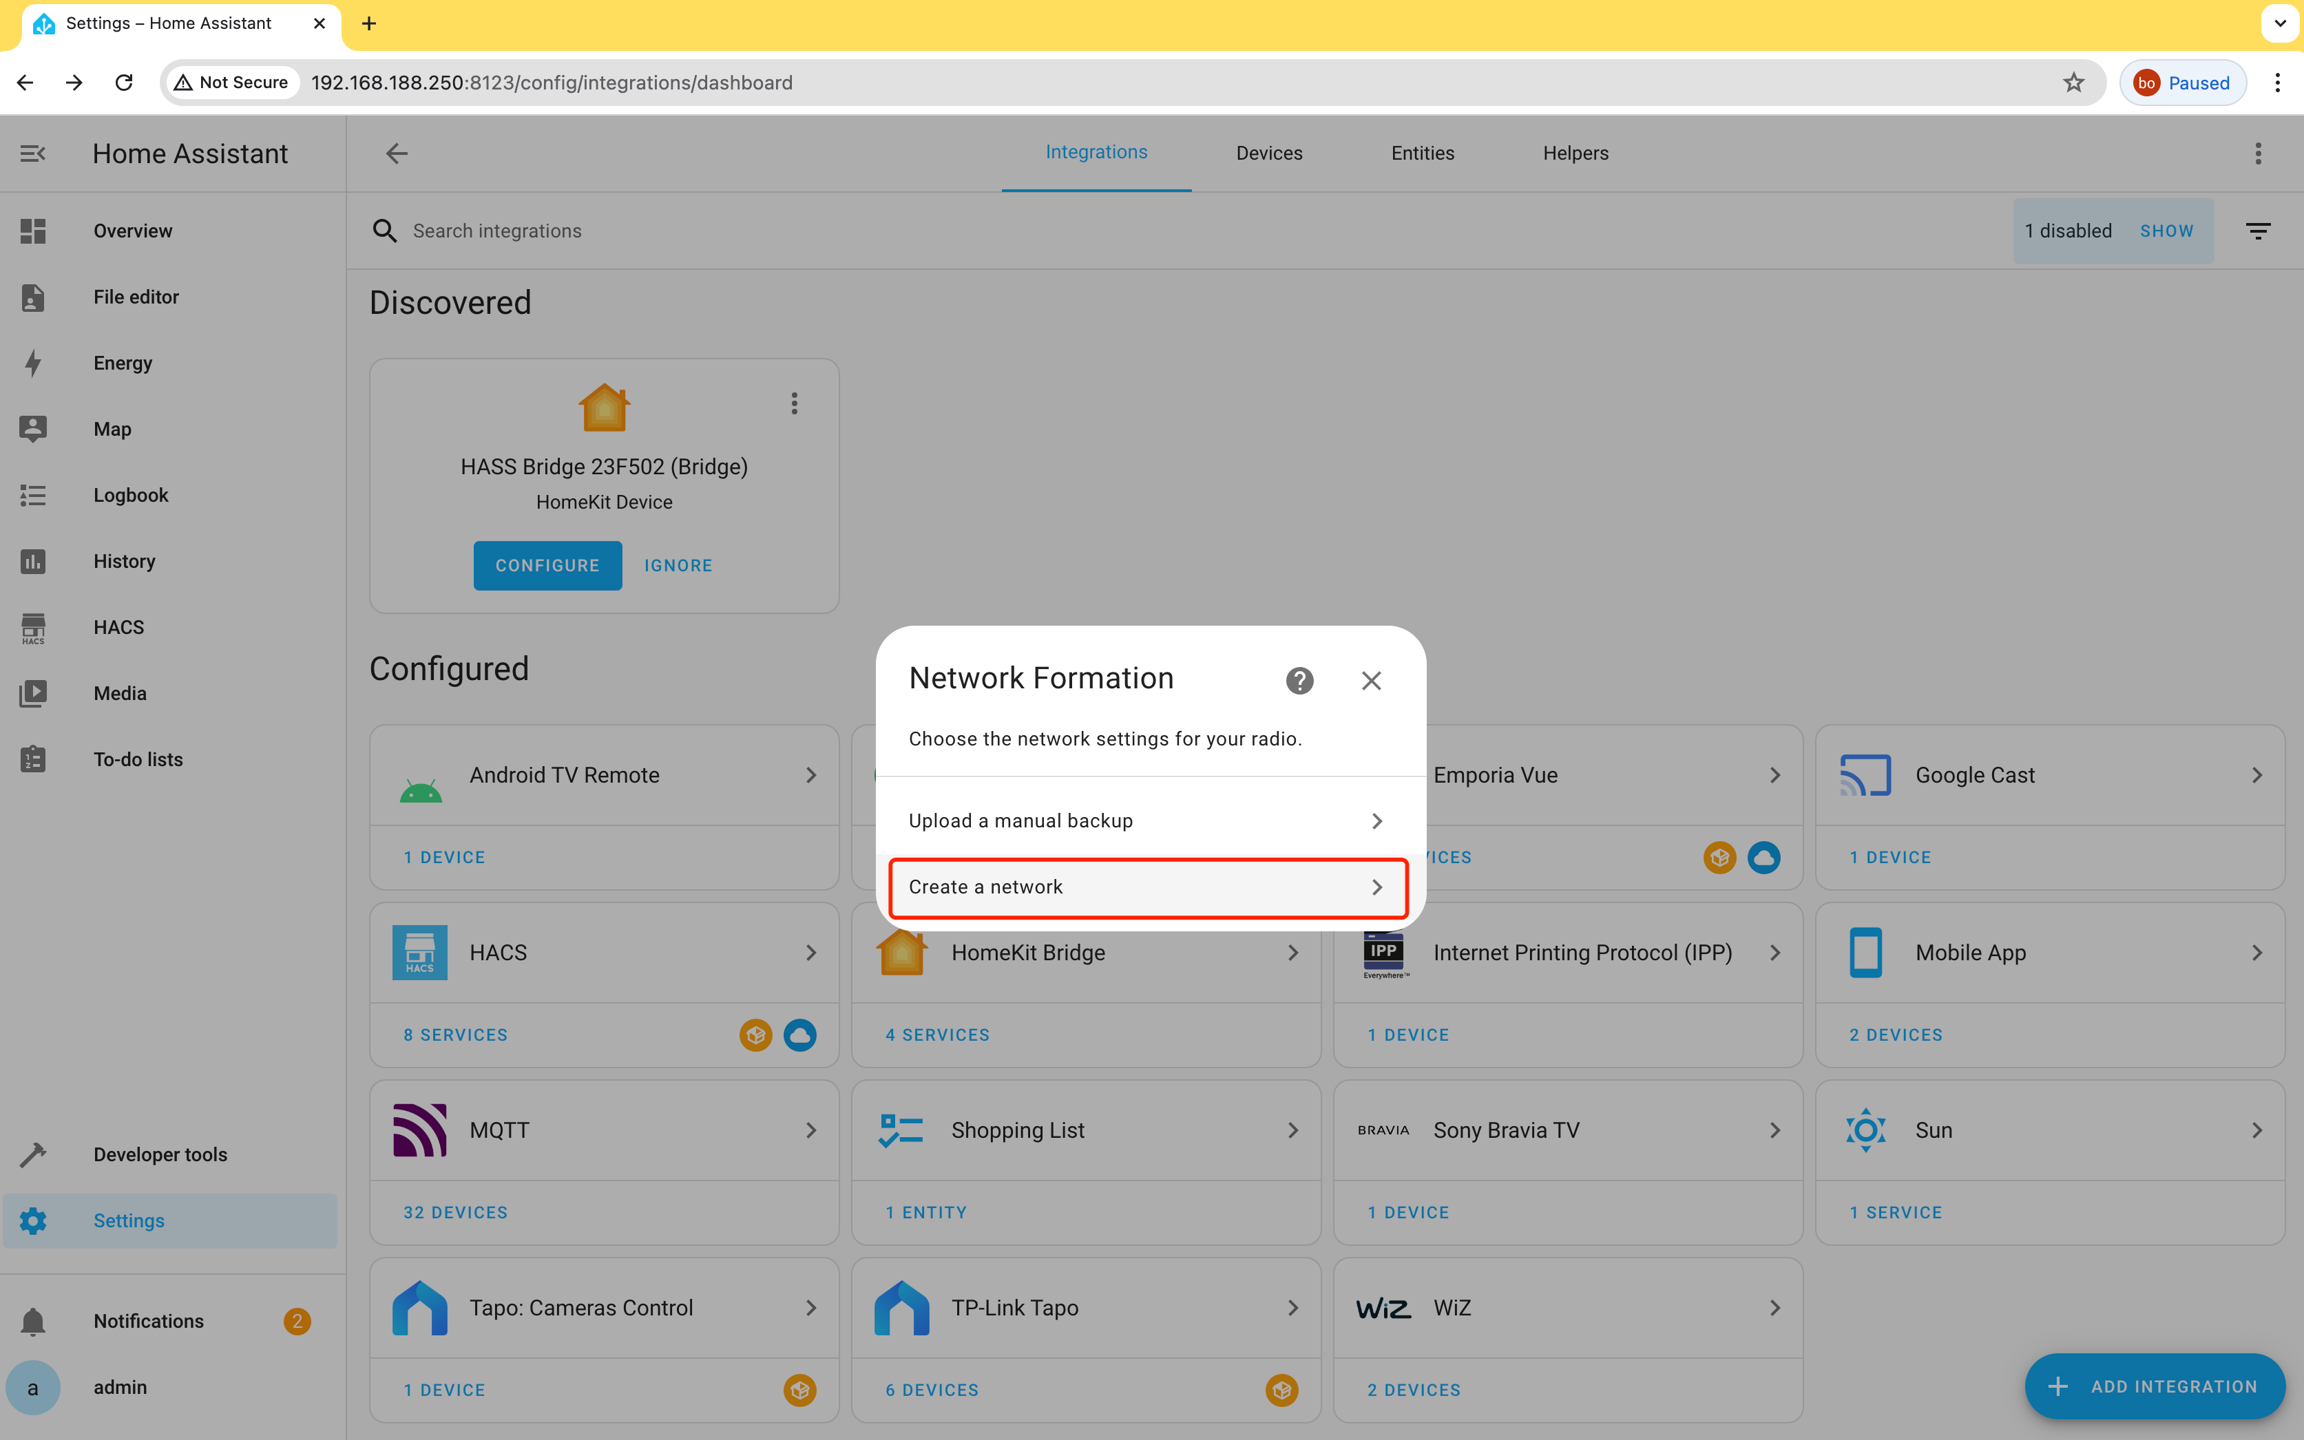
Task: Open HACS in the sidebar
Action: [x=118, y=627]
